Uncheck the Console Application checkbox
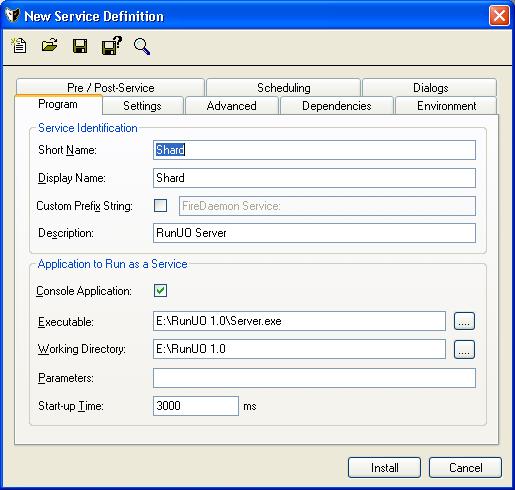 [160, 291]
